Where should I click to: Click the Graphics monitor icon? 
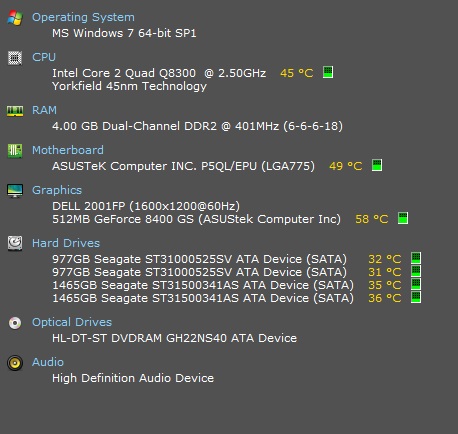(x=15, y=191)
